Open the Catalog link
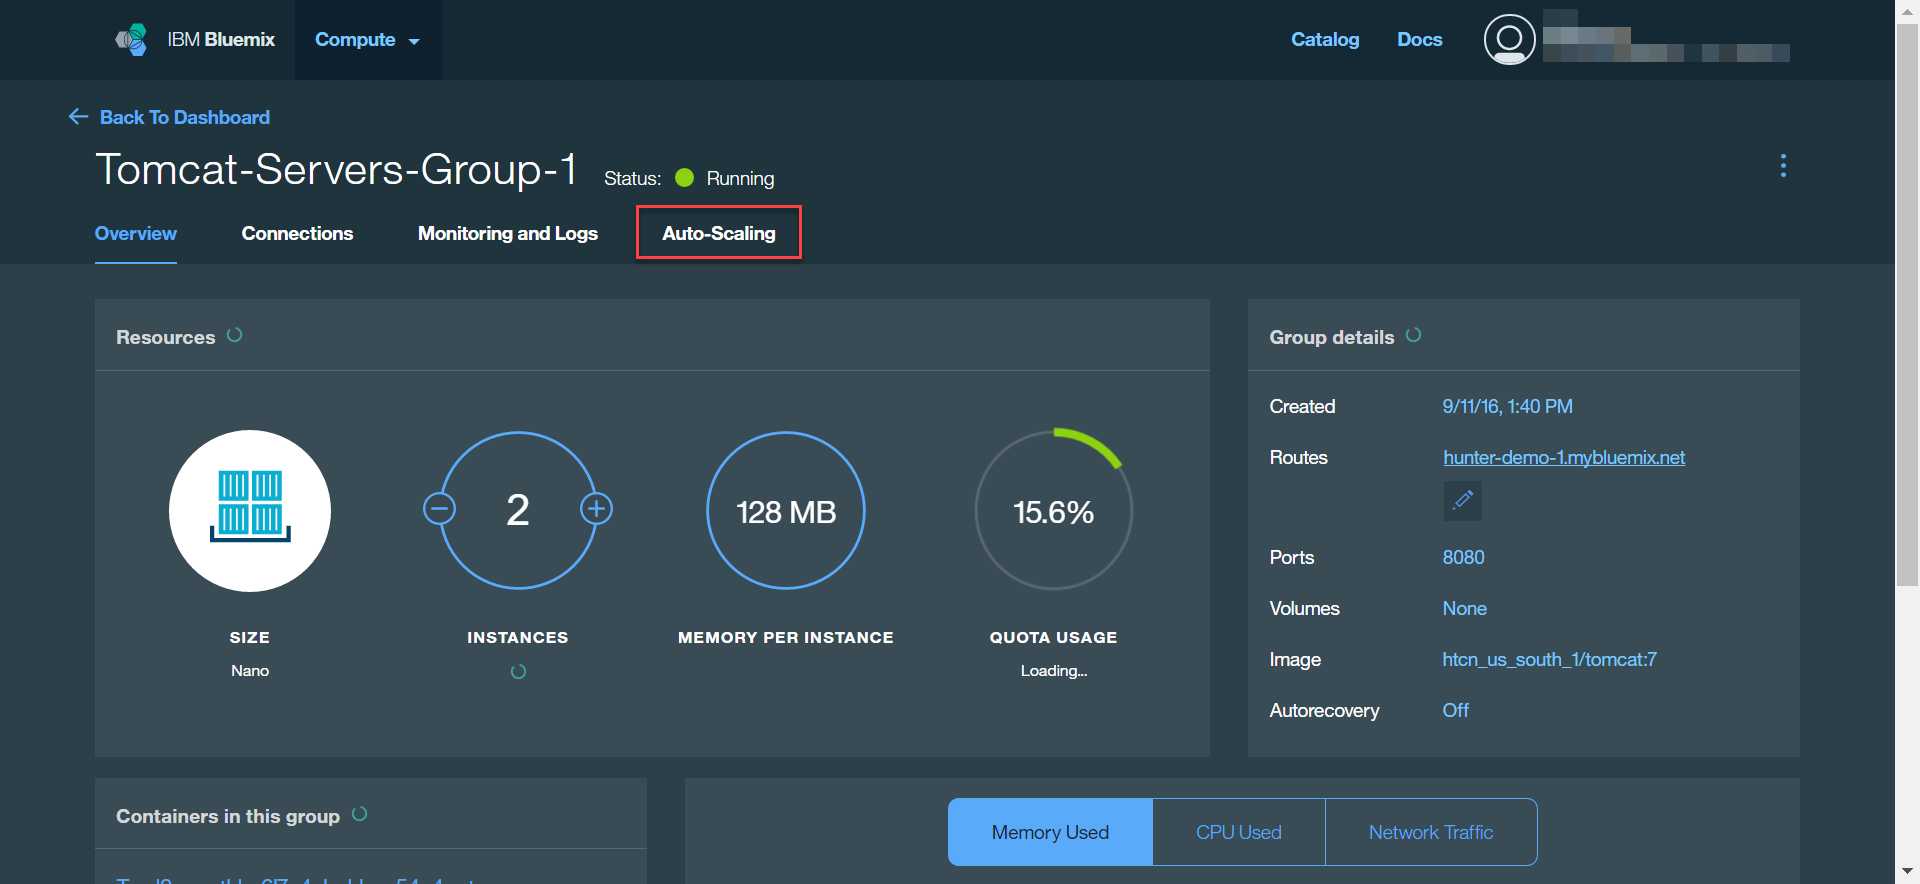Image resolution: width=1920 pixels, height=884 pixels. (x=1325, y=40)
